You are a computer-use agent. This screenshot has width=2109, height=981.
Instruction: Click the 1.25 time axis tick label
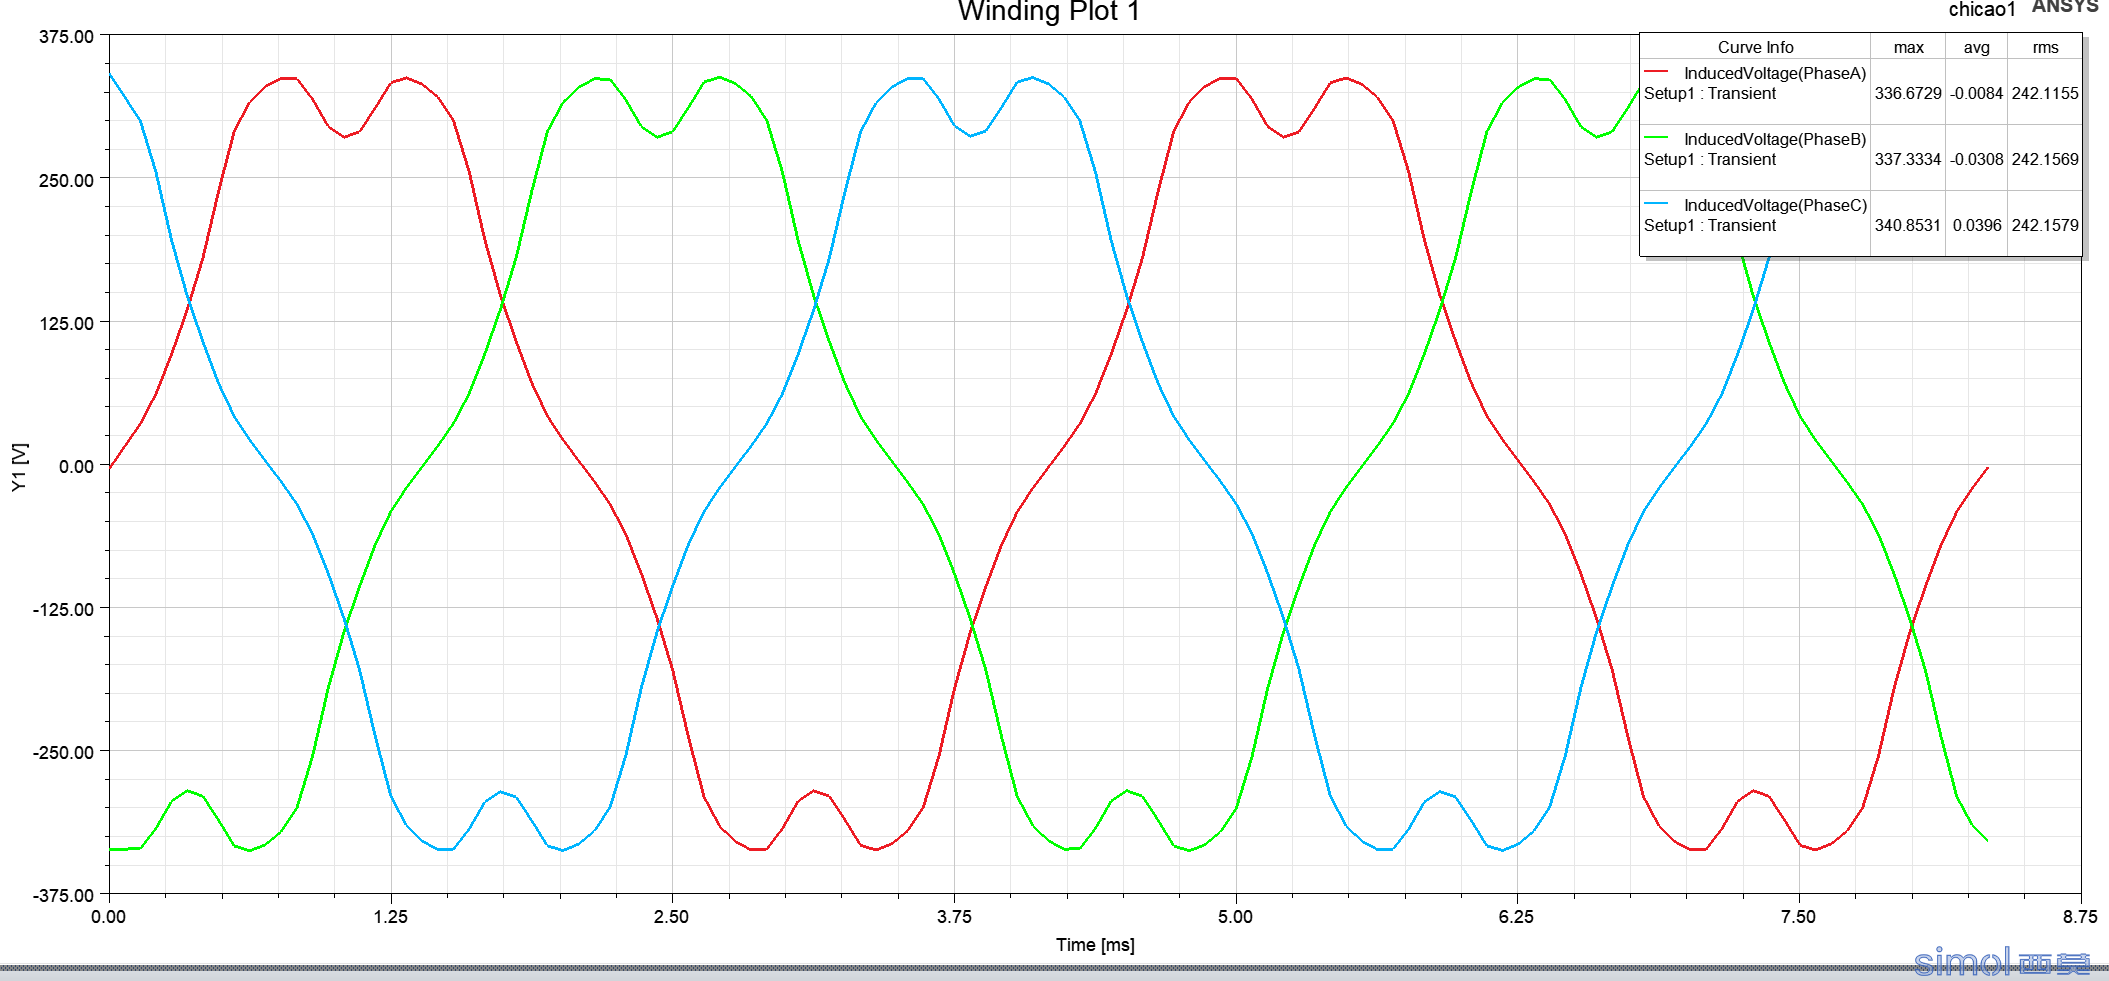390,917
